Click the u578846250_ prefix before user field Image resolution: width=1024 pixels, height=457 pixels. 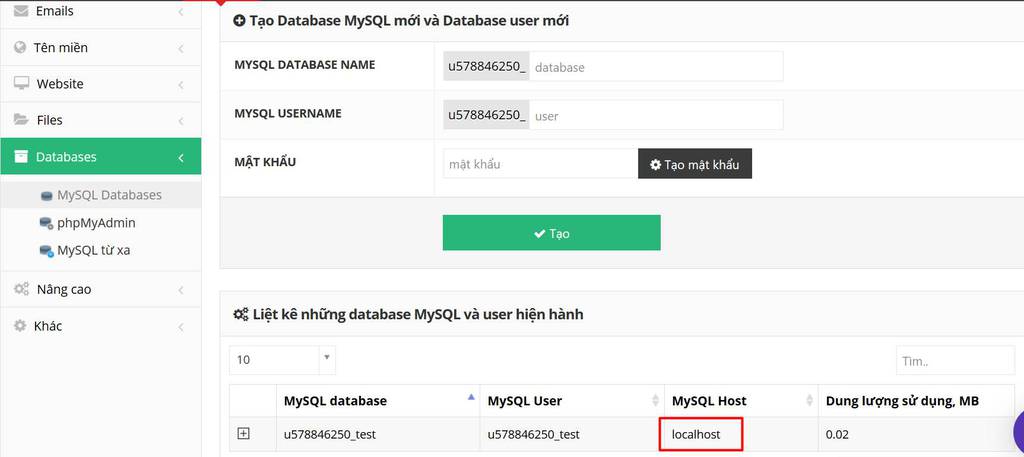487,116
